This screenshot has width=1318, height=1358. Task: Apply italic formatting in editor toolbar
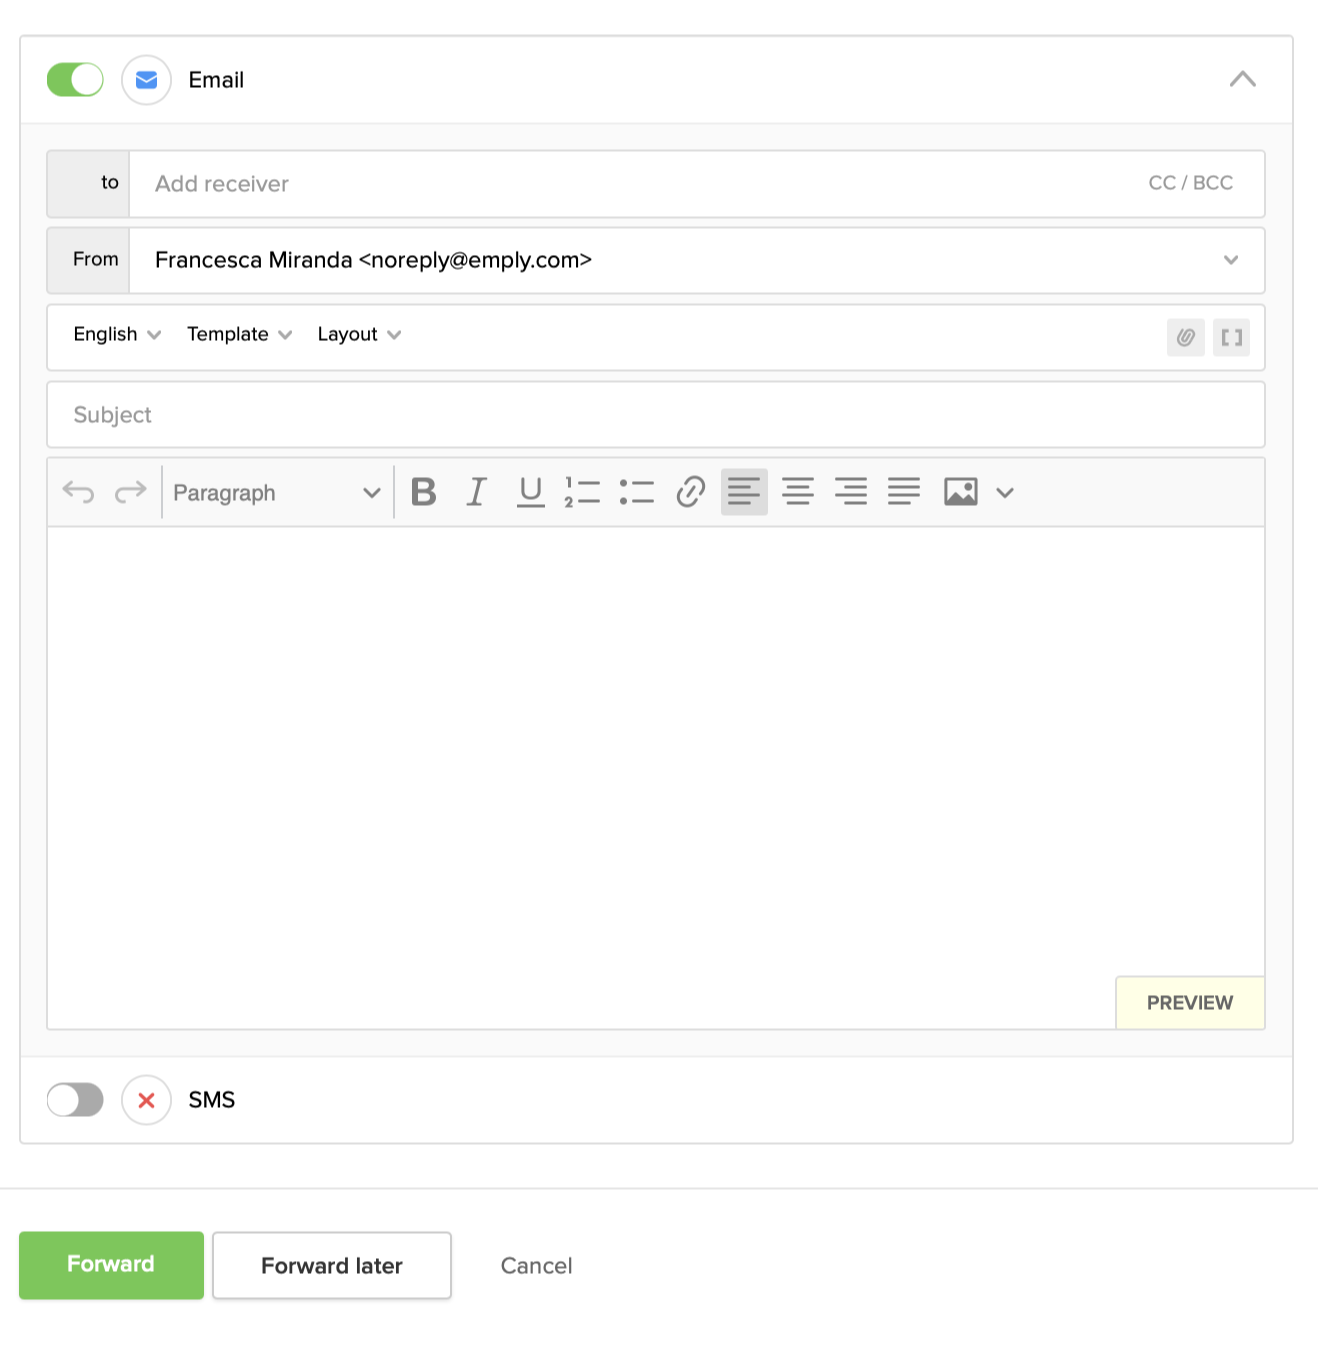[477, 492]
